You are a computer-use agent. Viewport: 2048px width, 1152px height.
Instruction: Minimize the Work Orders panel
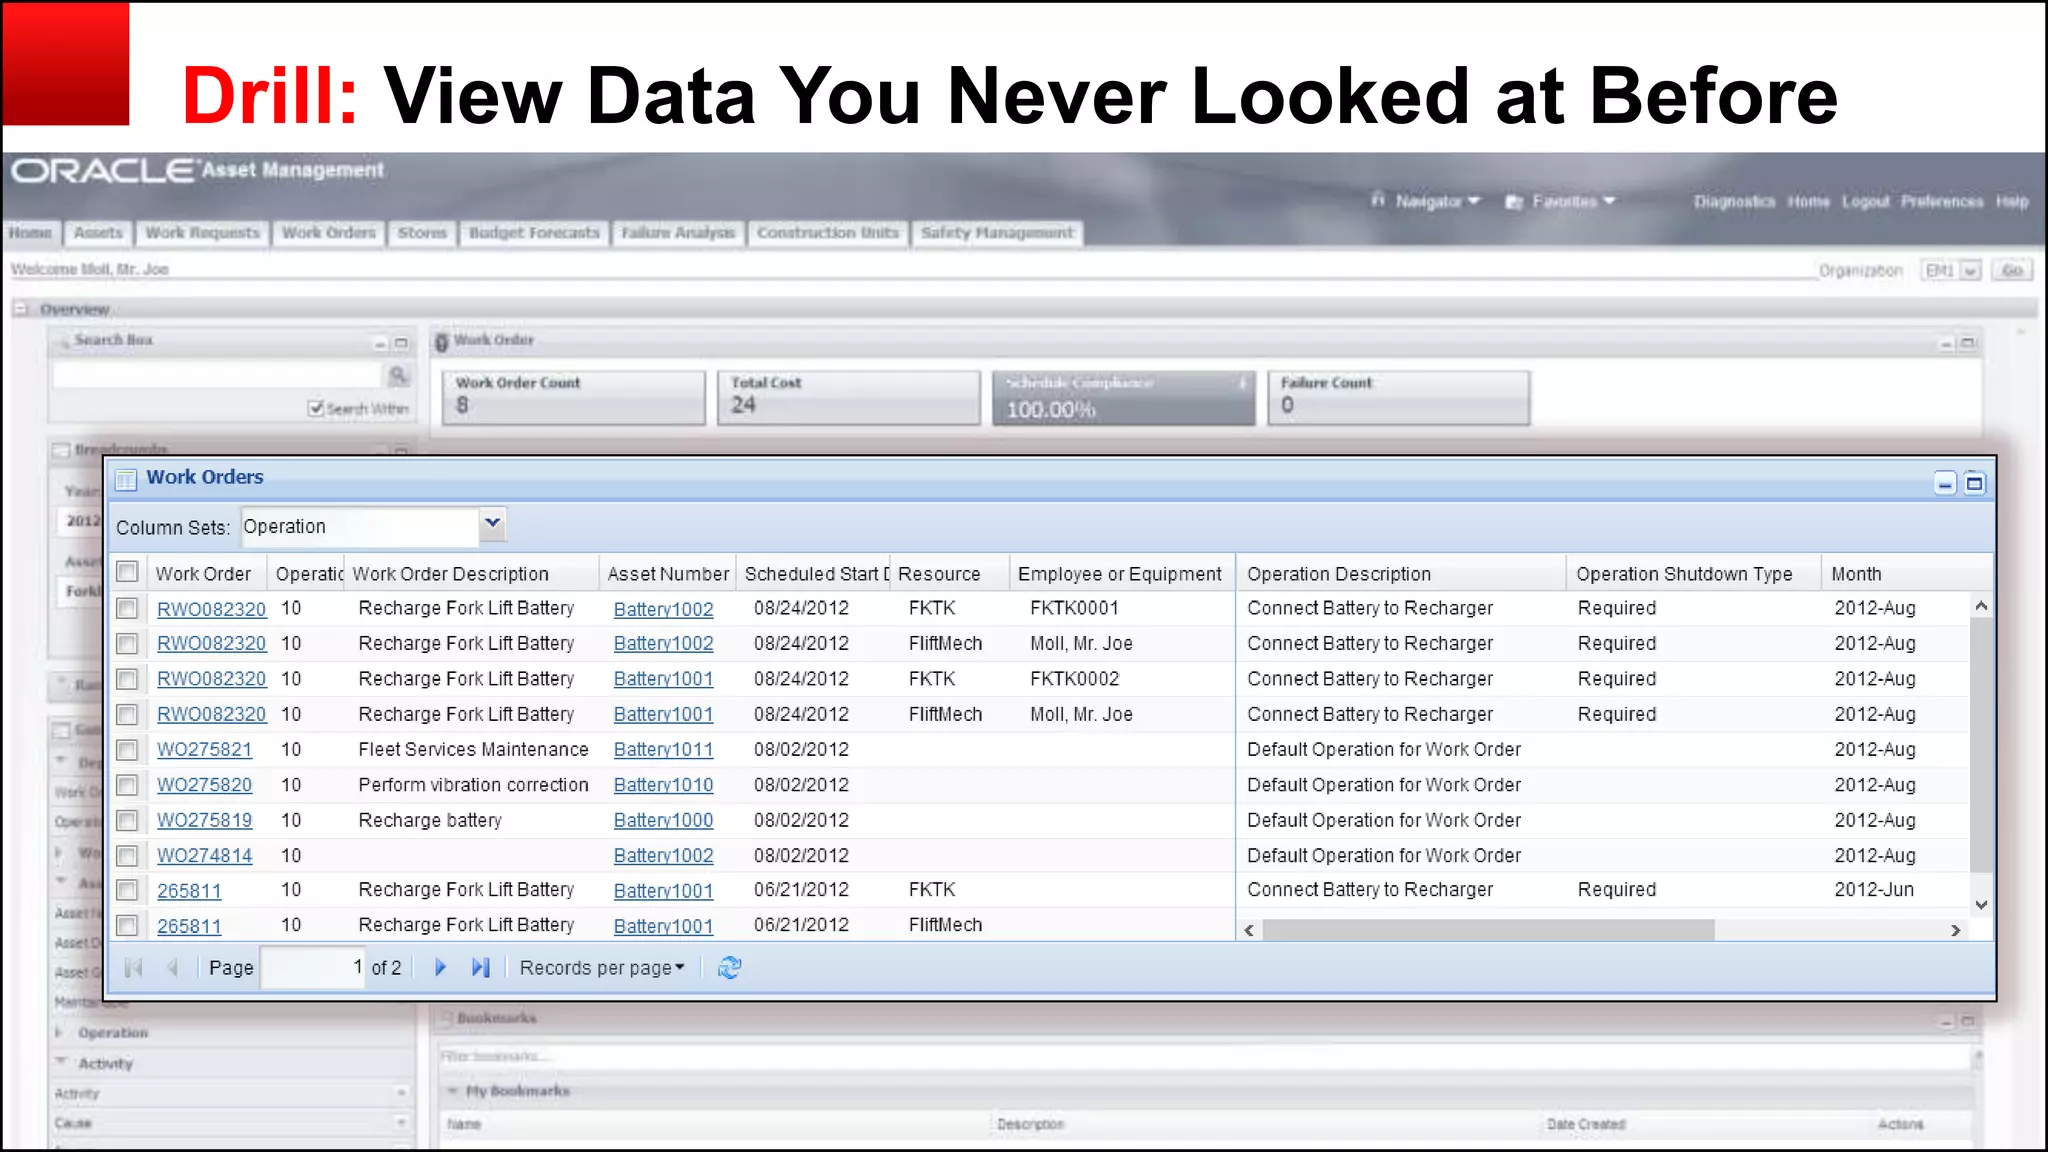pyautogui.click(x=1944, y=484)
